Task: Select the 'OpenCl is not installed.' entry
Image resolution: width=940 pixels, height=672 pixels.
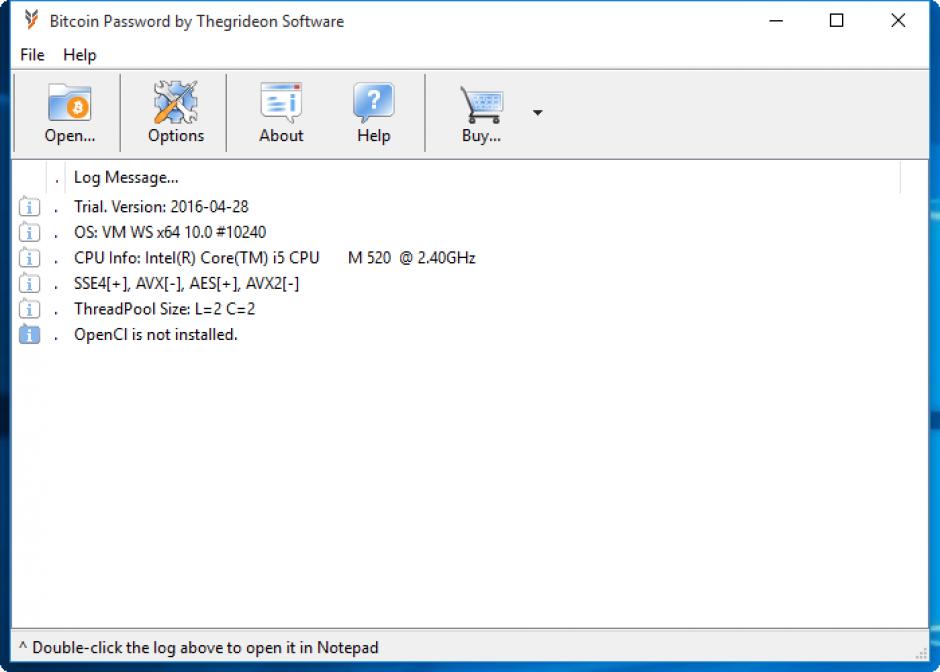Action: [156, 335]
